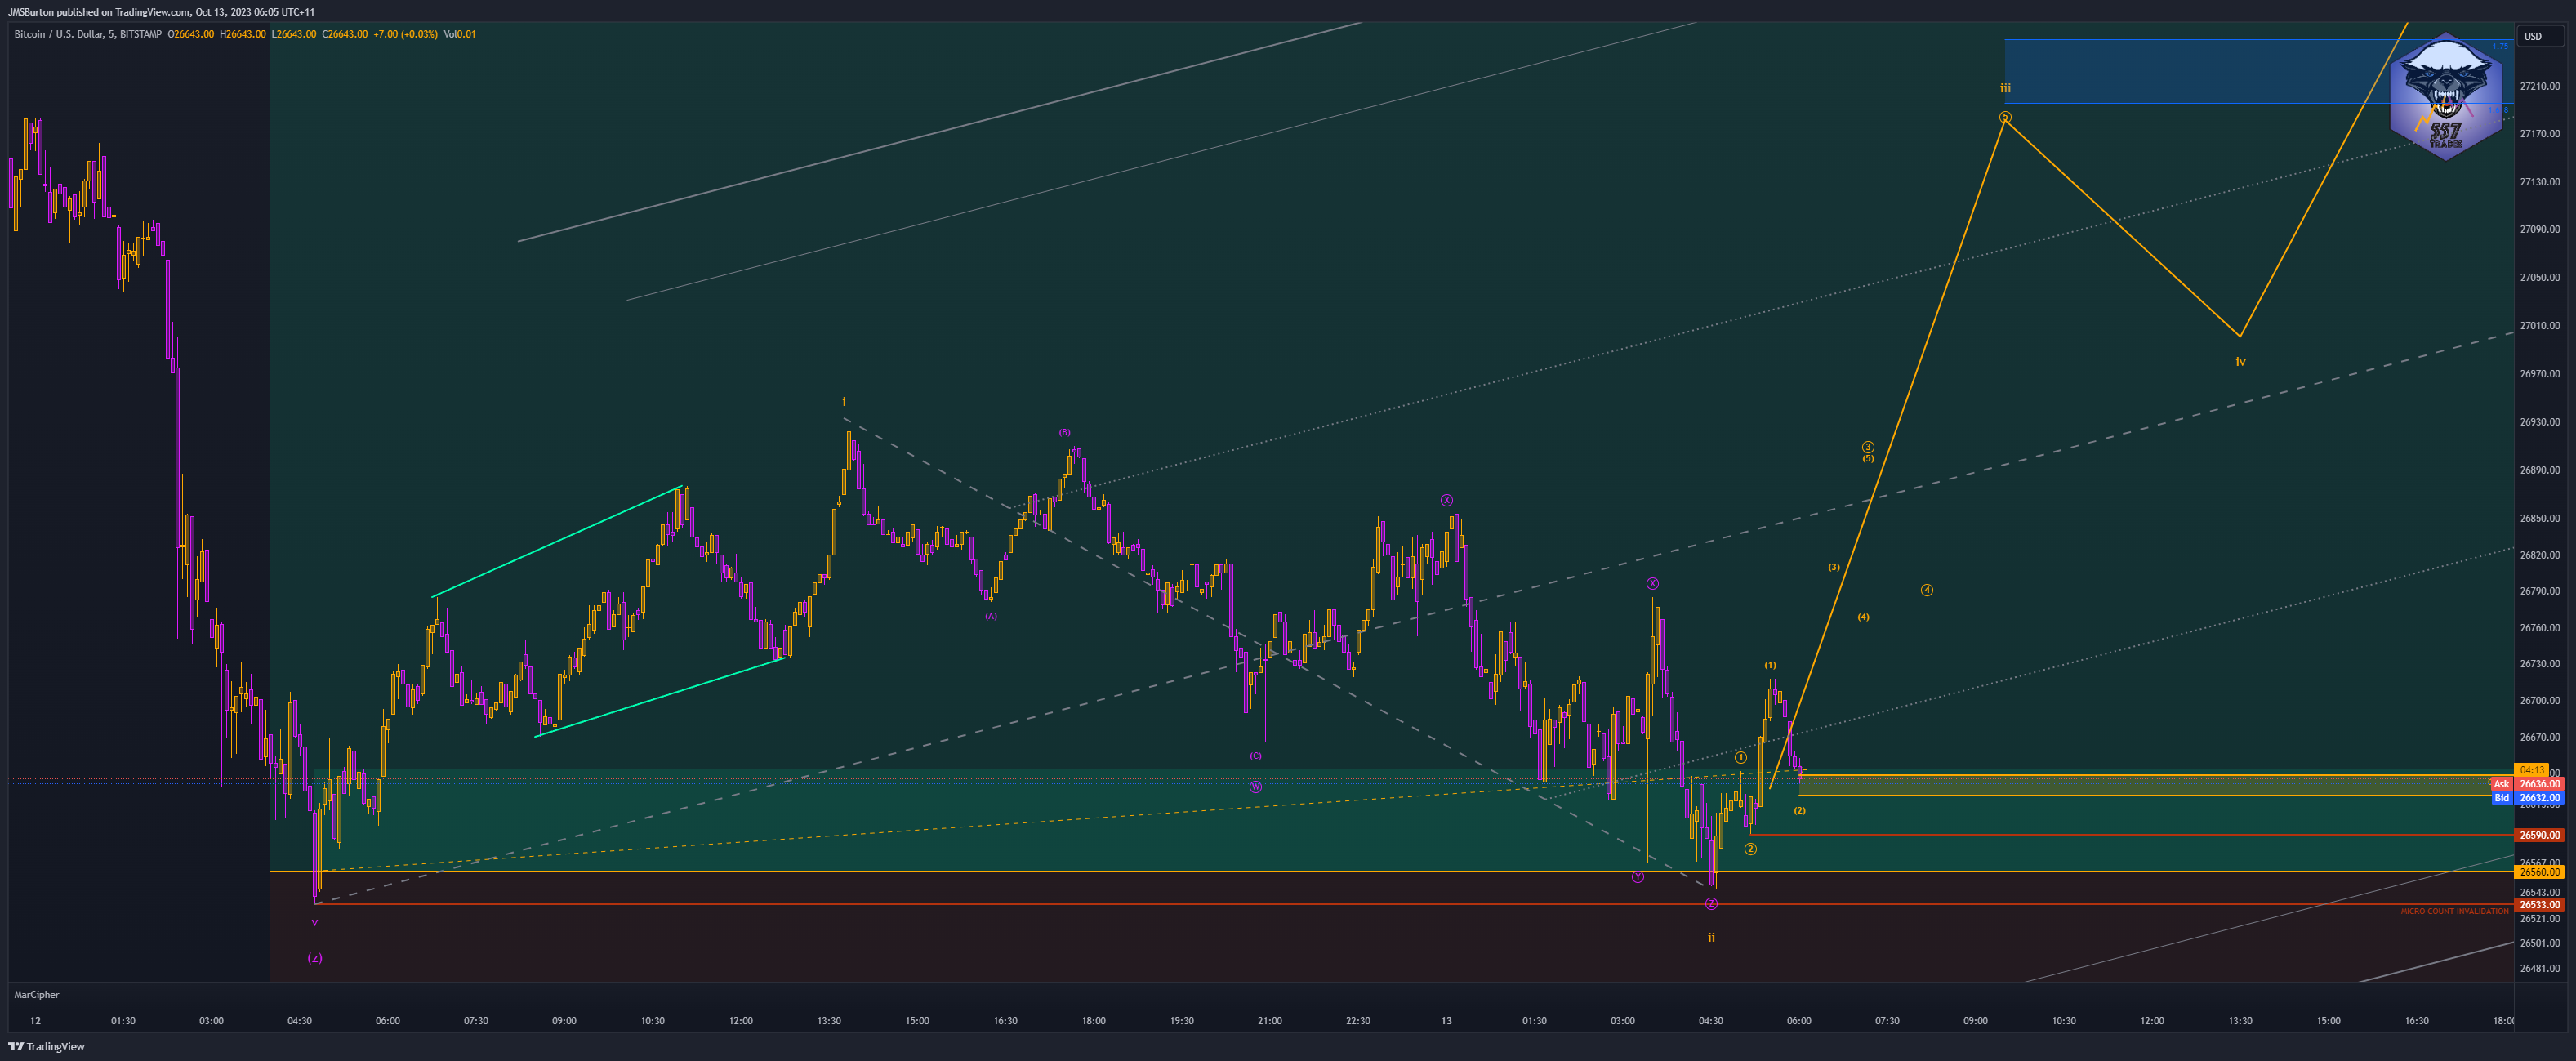This screenshot has width=2576, height=1061.
Task: Select the orange wave label 'ii'
Action: [x=1711, y=937]
